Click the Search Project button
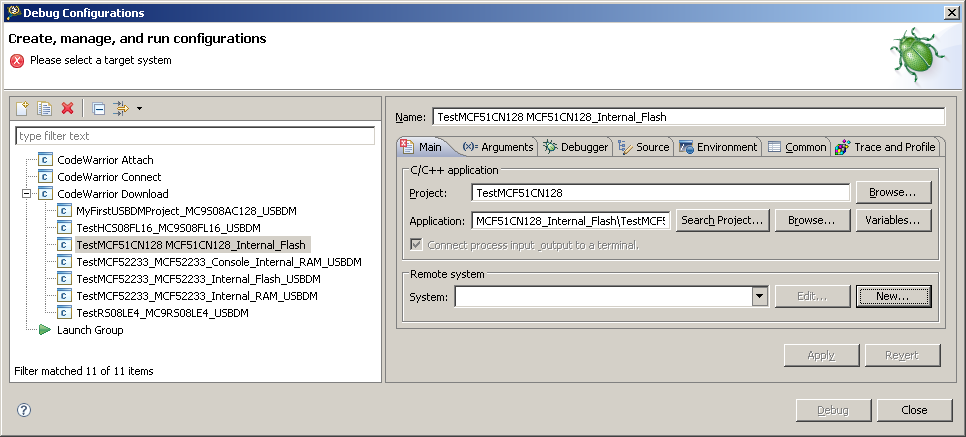The height and width of the screenshot is (437, 966). pos(723,220)
